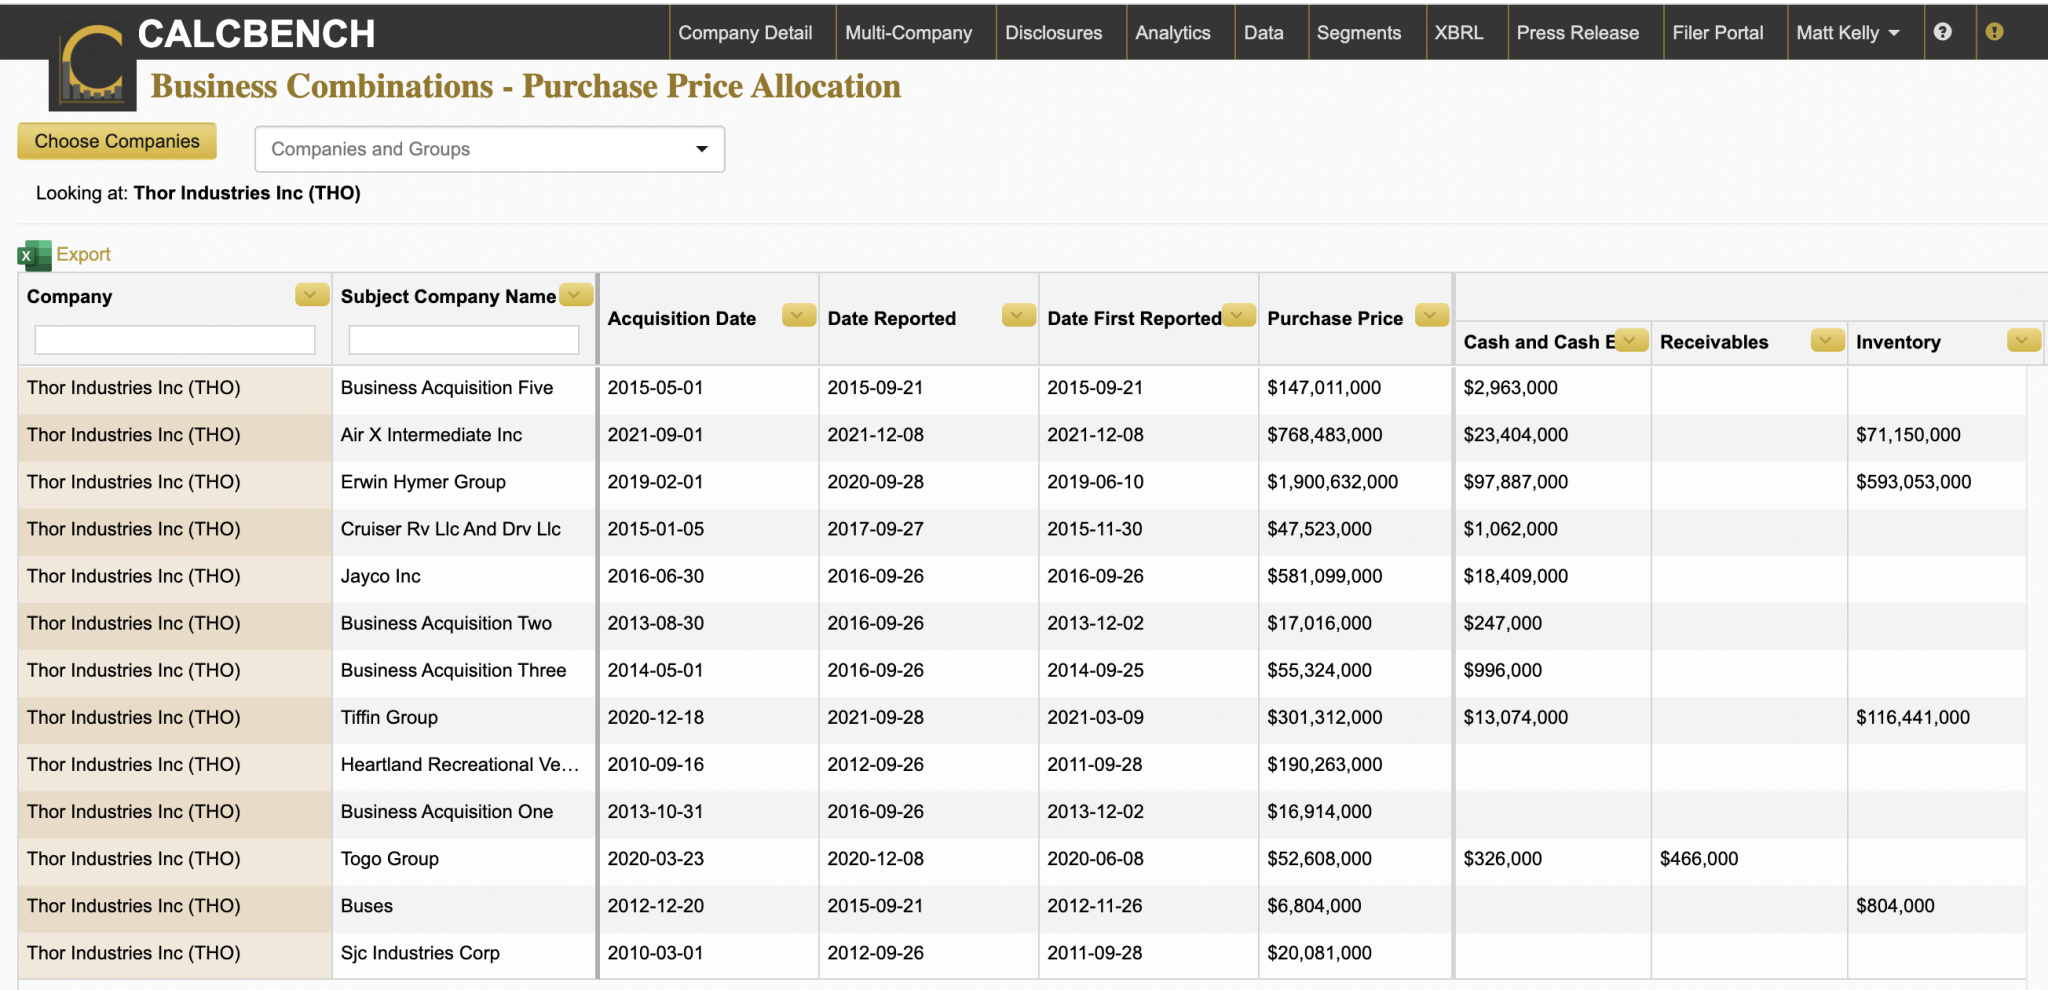Open Inventory column menu arrow
2048x990 pixels.
click(x=2022, y=341)
